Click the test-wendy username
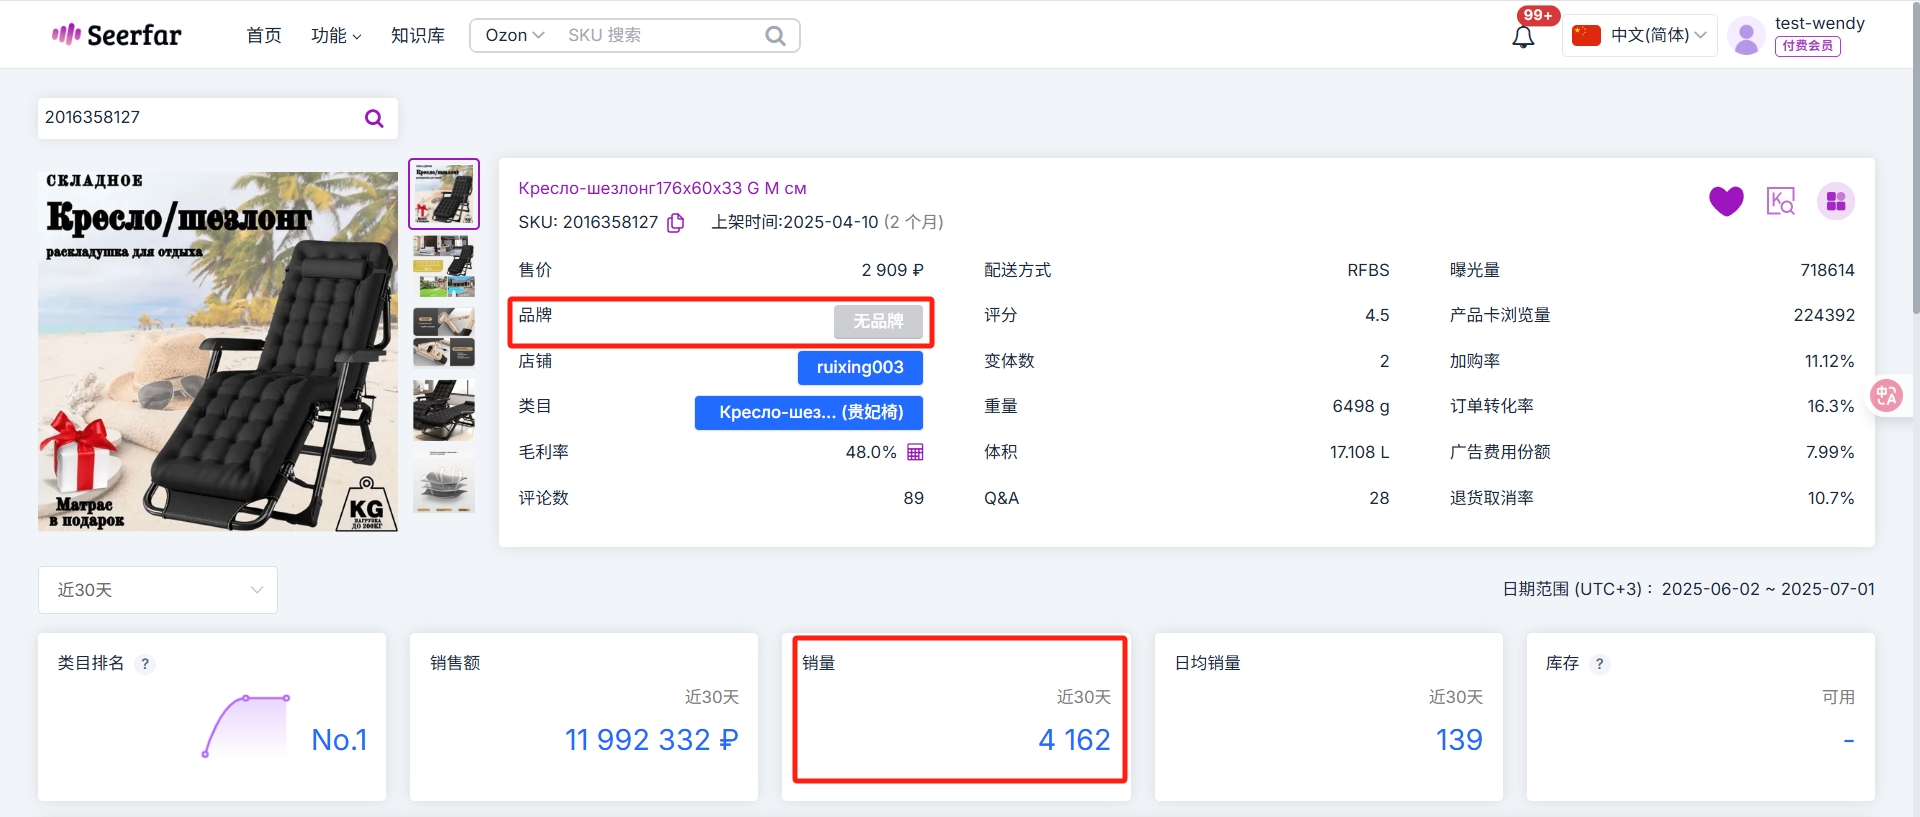This screenshot has width=1920, height=817. pyautogui.click(x=1819, y=23)
